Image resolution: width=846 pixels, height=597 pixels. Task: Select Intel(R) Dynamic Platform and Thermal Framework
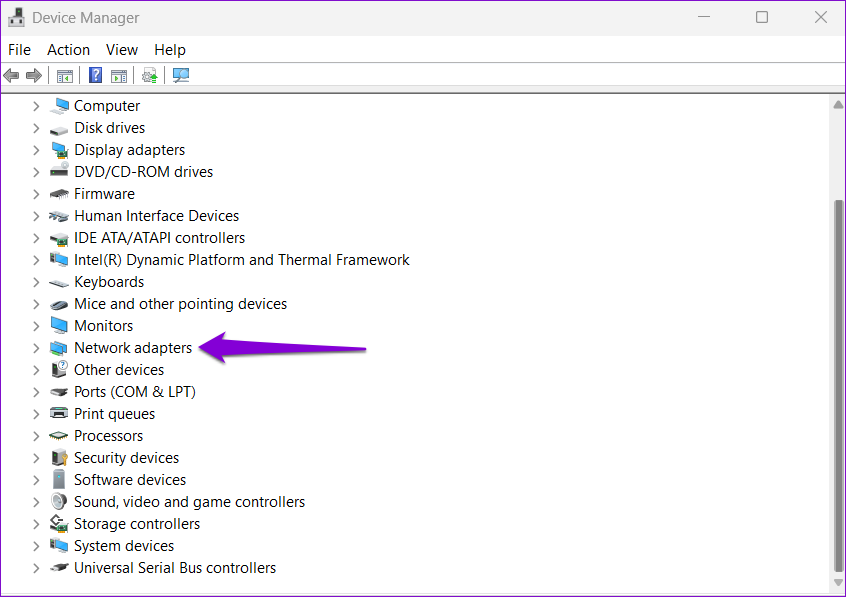242,260
